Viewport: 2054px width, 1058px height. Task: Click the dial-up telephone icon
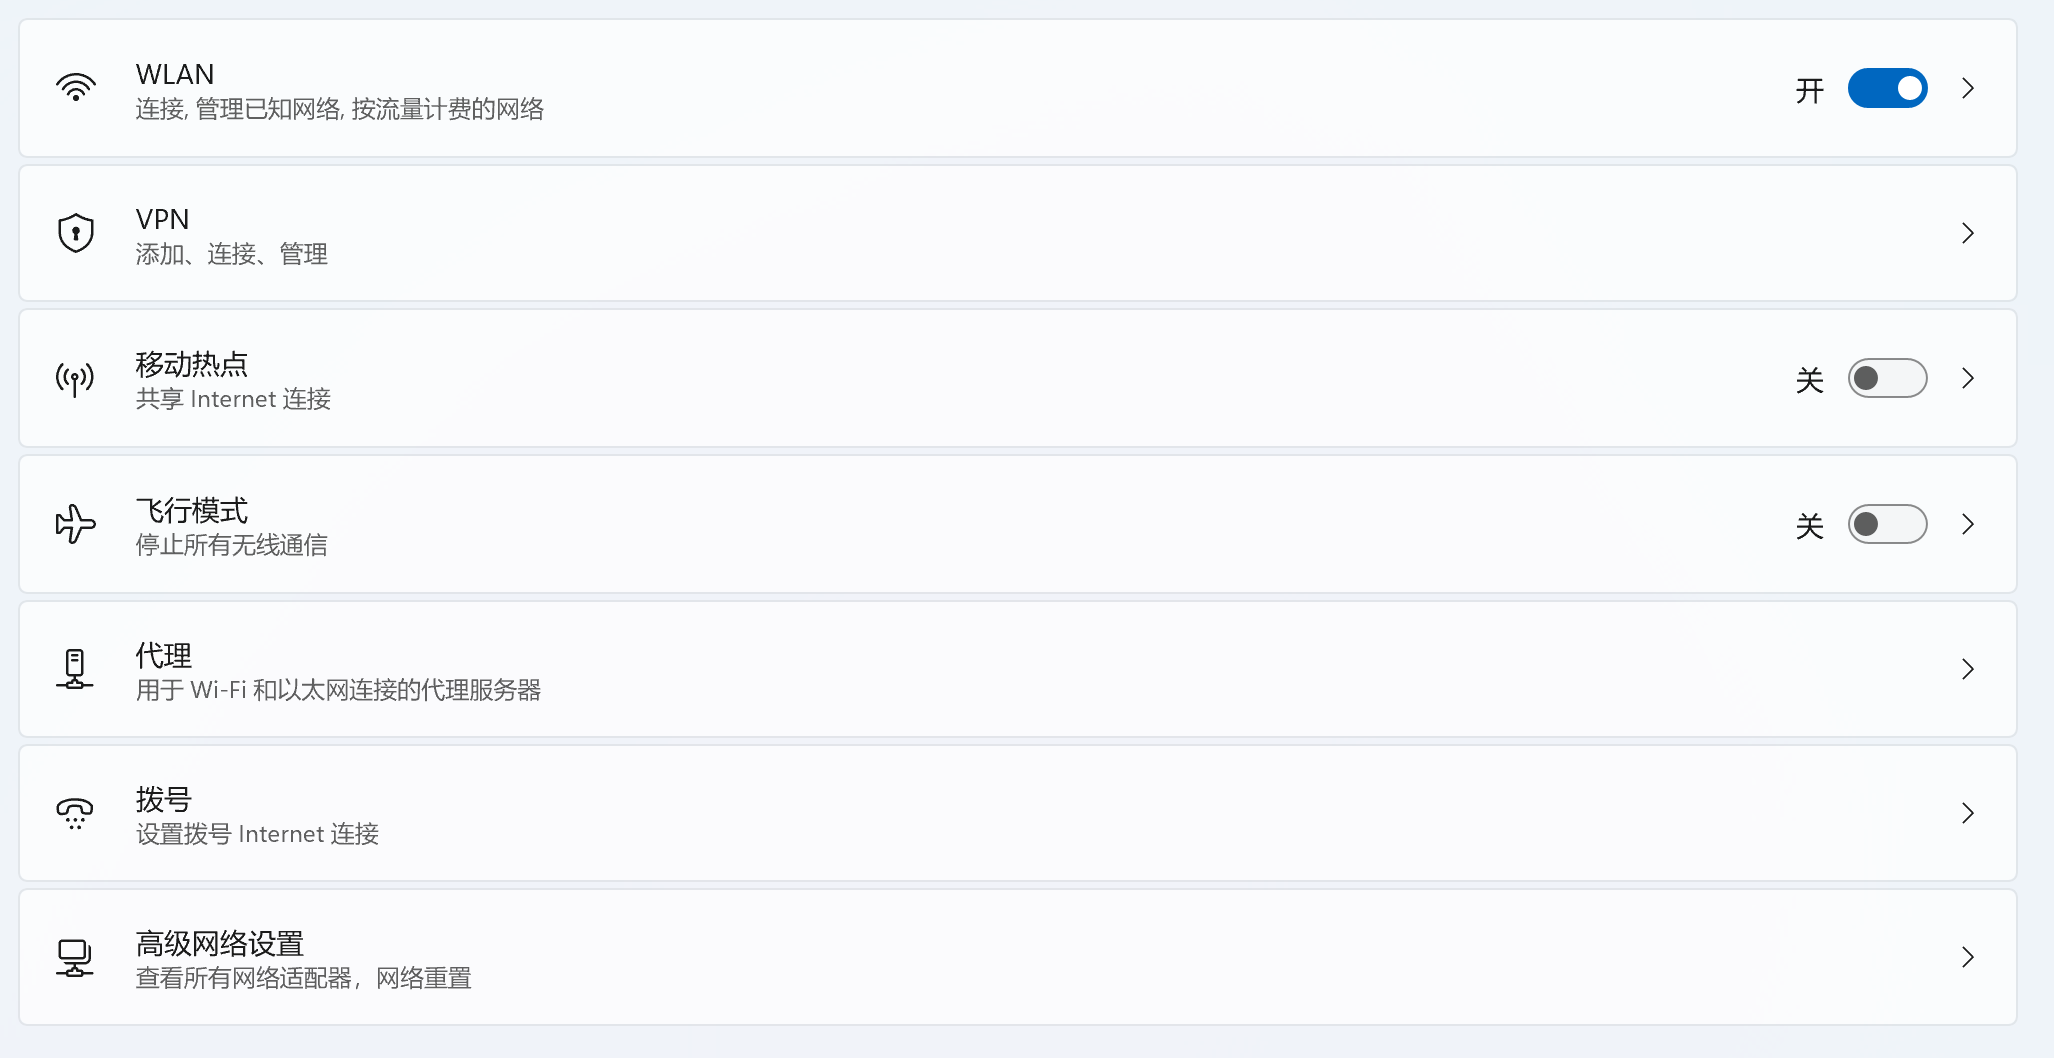(75, 813)
